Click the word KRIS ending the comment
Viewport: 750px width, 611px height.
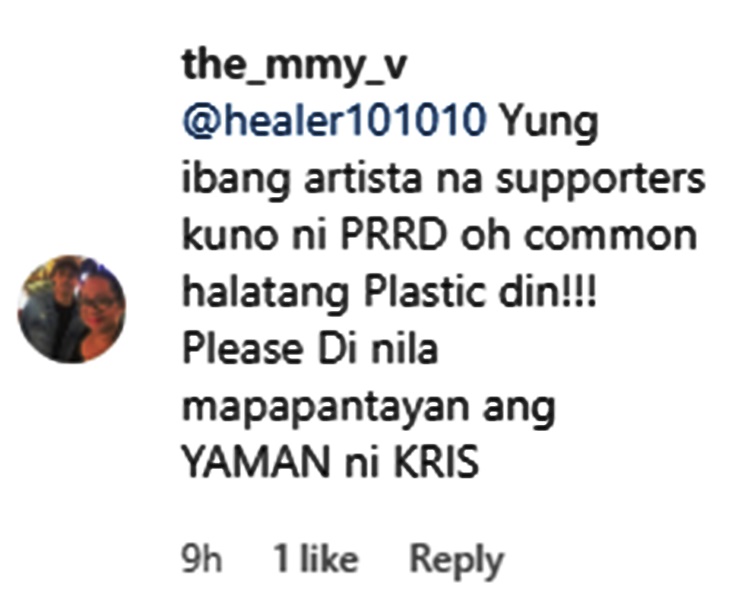coord(436,463)
